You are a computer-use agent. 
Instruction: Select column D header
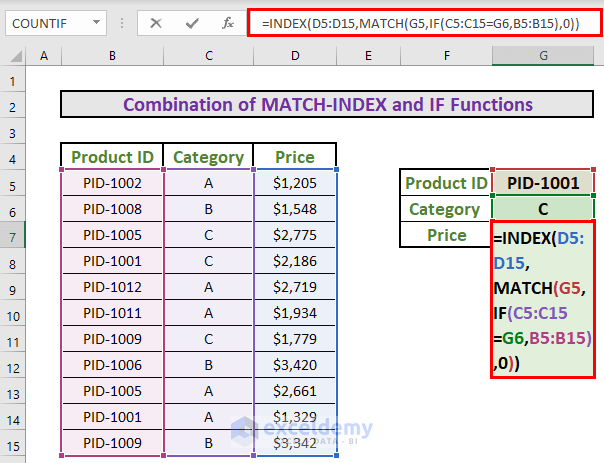pyautogui.click(x=294, y=55)
